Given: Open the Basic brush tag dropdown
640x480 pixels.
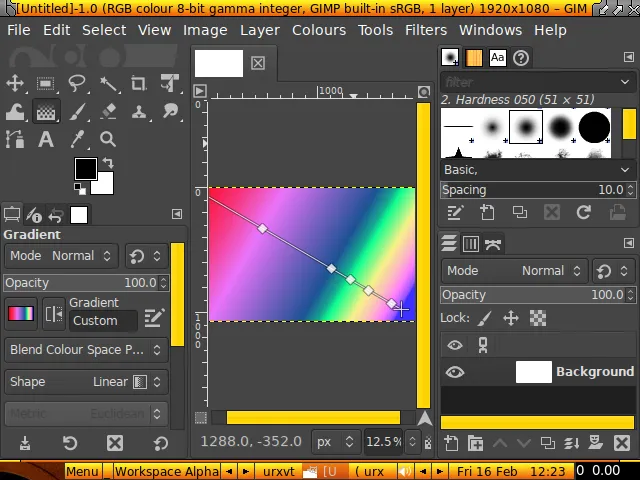Looking at the screenshot, I should [x=538, y=169].
